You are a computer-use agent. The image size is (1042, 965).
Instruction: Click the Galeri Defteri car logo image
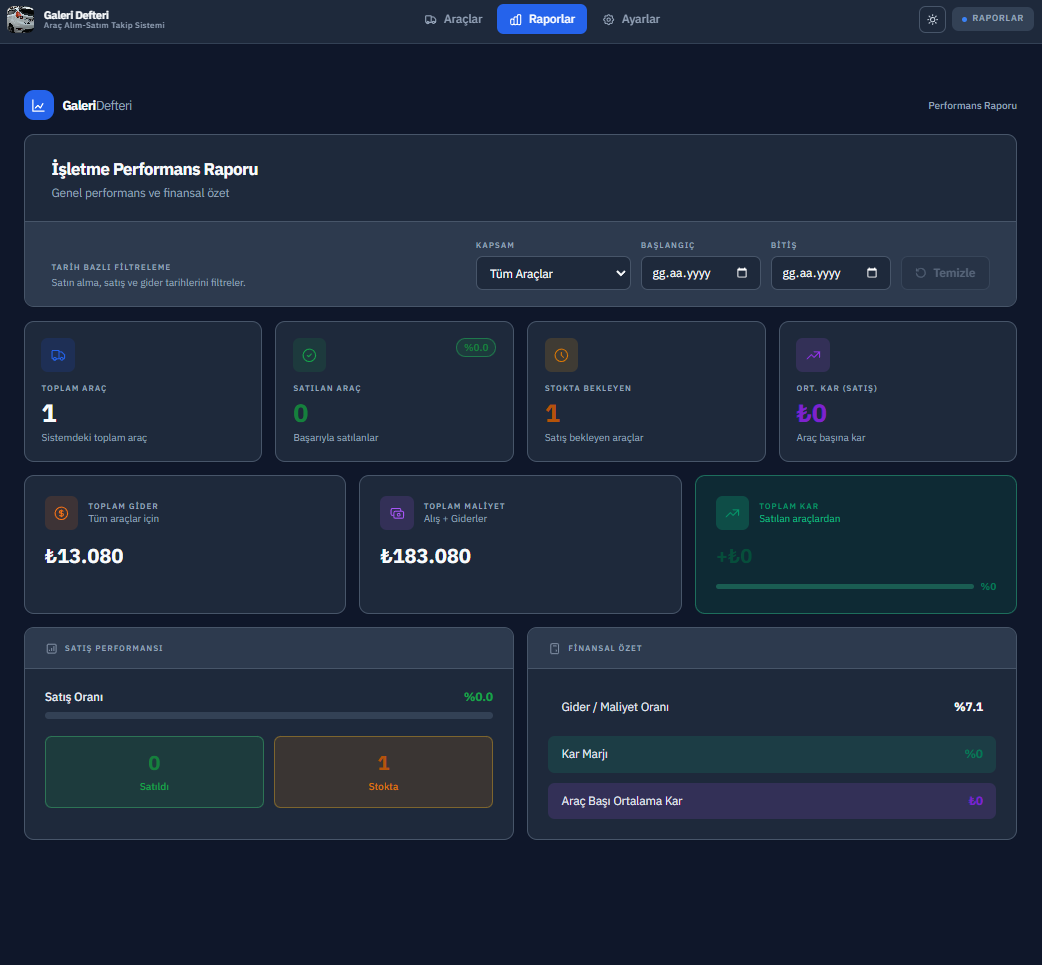point(20,19)
